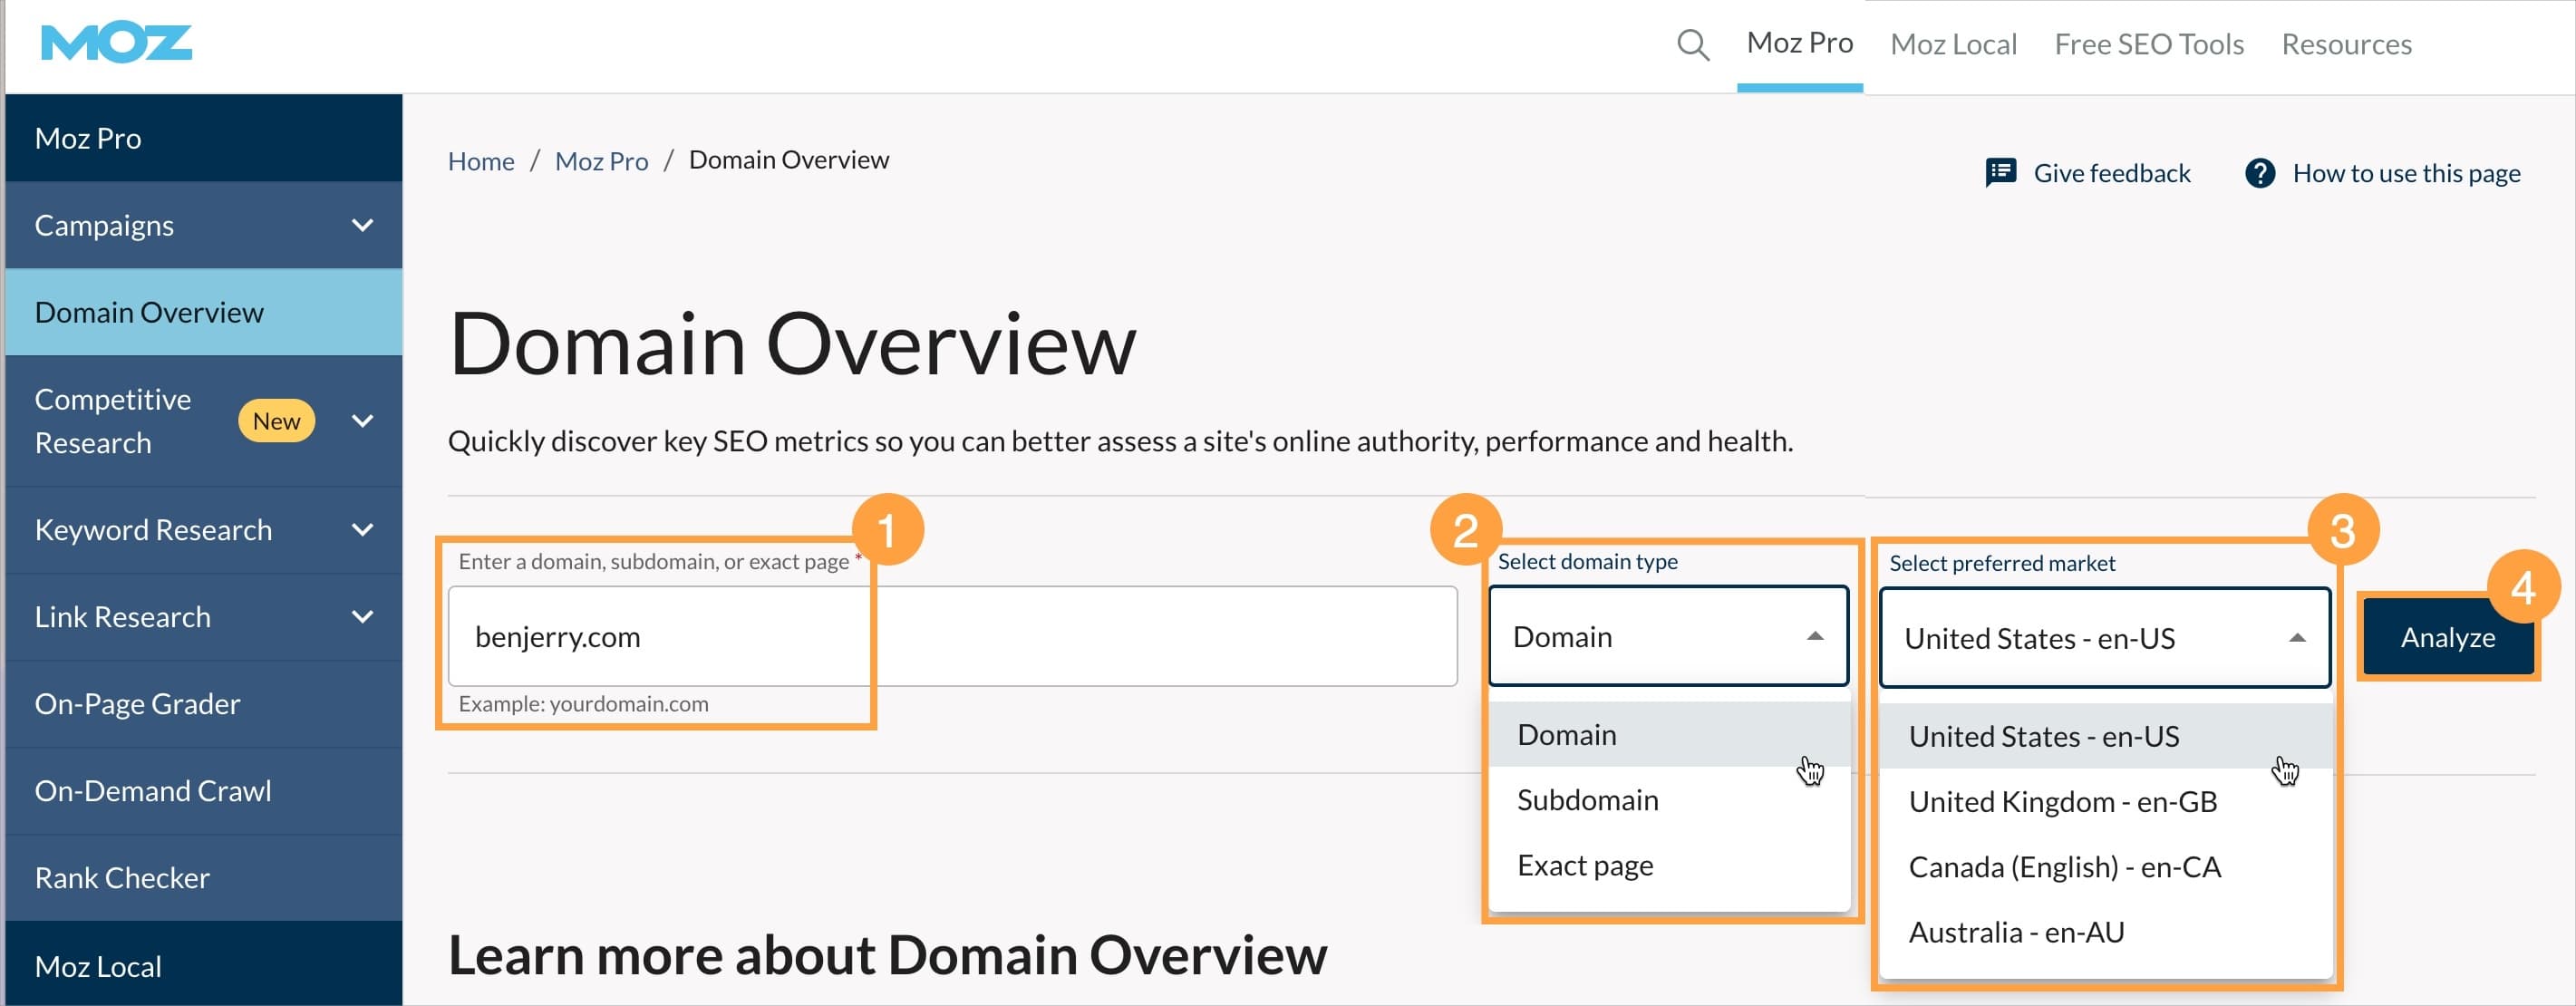Navigate to Home via breadcrumb link
The height and width of the screenshot is (1006, 2576).
(x=481, y=160)
